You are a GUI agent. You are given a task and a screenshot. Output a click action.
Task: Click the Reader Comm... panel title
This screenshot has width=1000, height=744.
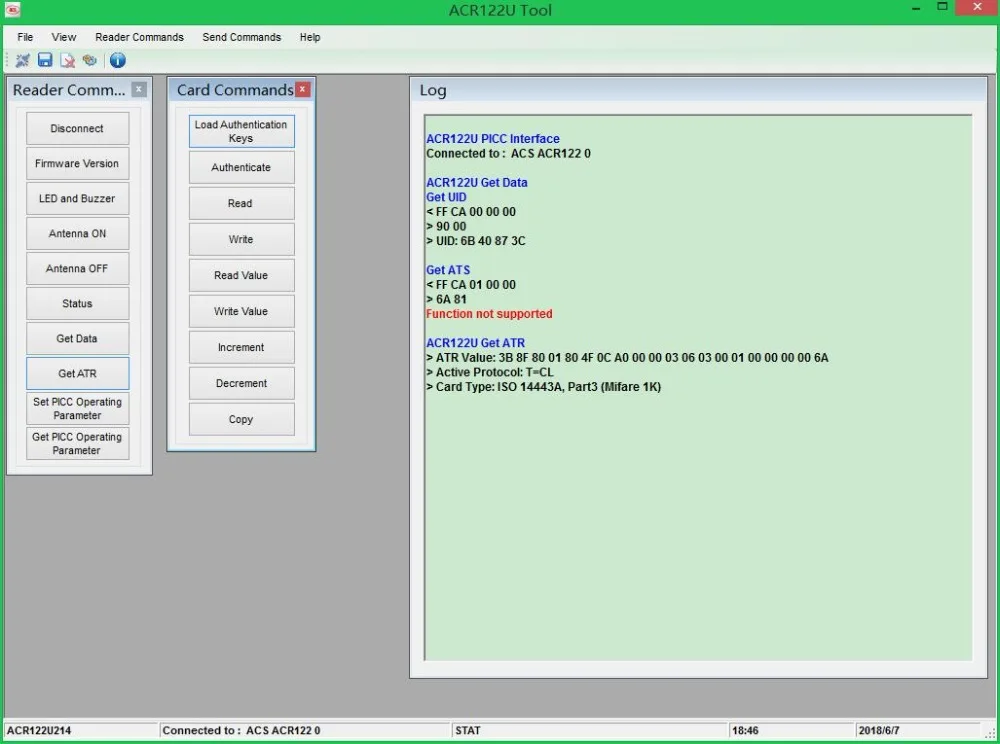pyautogui.click(x=69, y=90)
